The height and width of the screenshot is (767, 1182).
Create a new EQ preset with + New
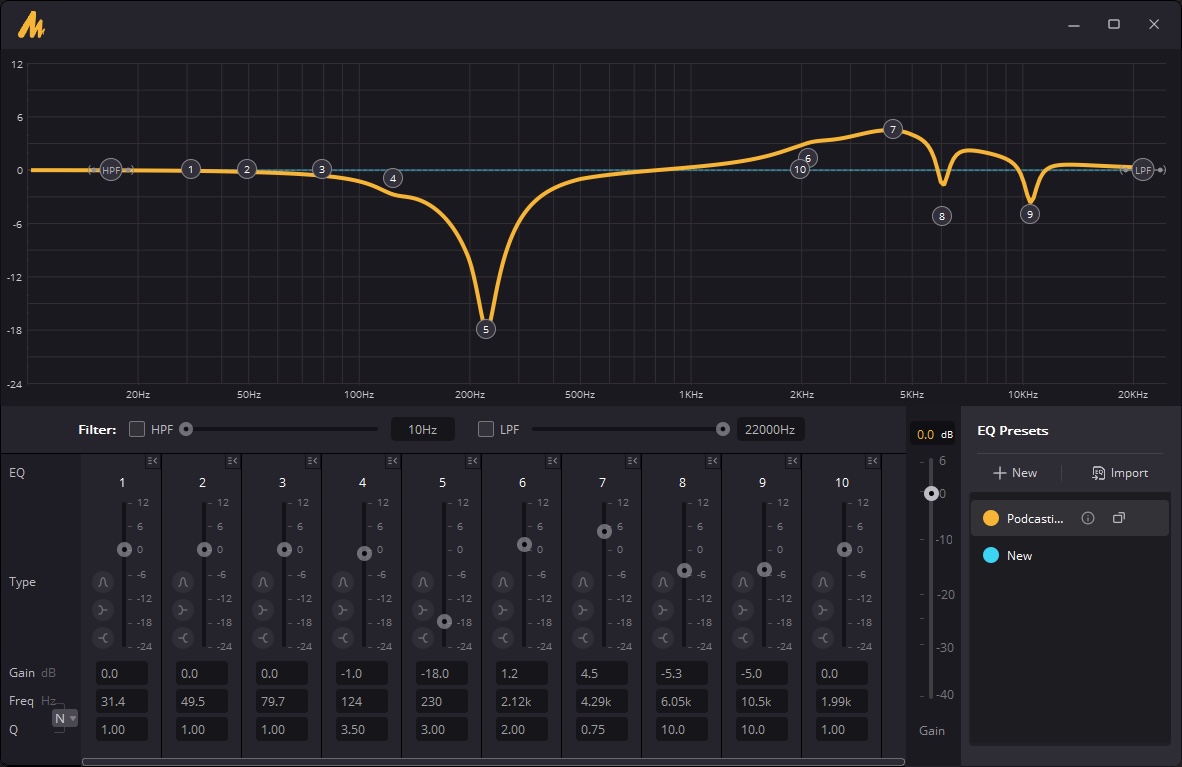pyautogui.click(x=1015, y=473)
